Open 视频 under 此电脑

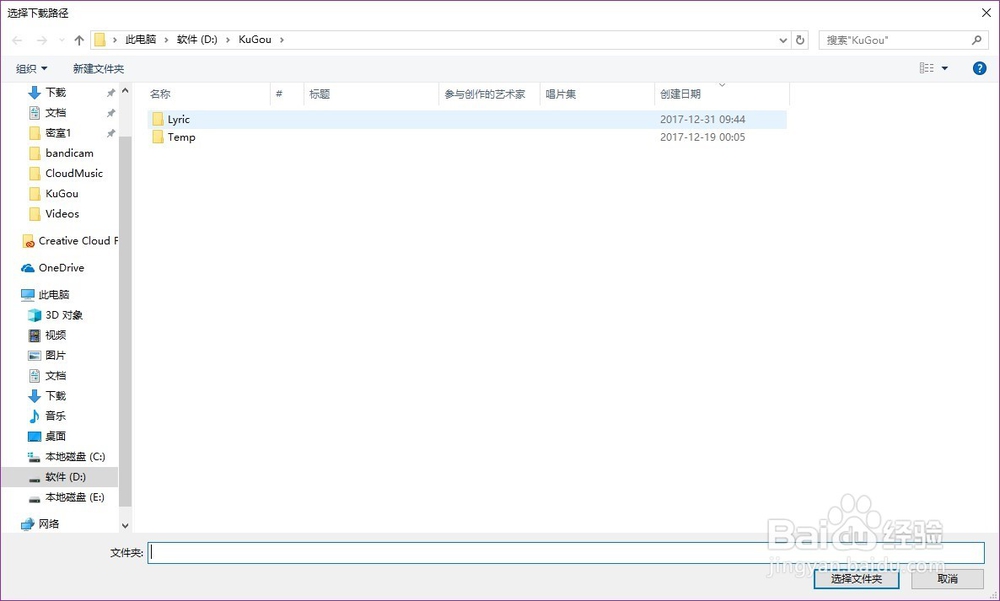(55, 335)
